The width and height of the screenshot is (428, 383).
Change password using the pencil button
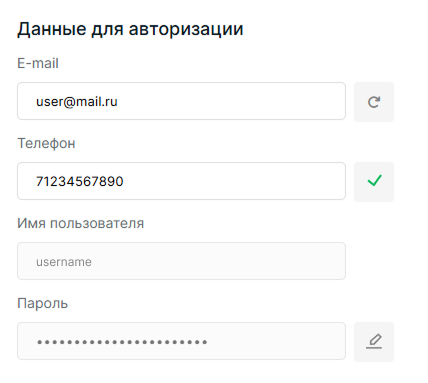[374, 342]
